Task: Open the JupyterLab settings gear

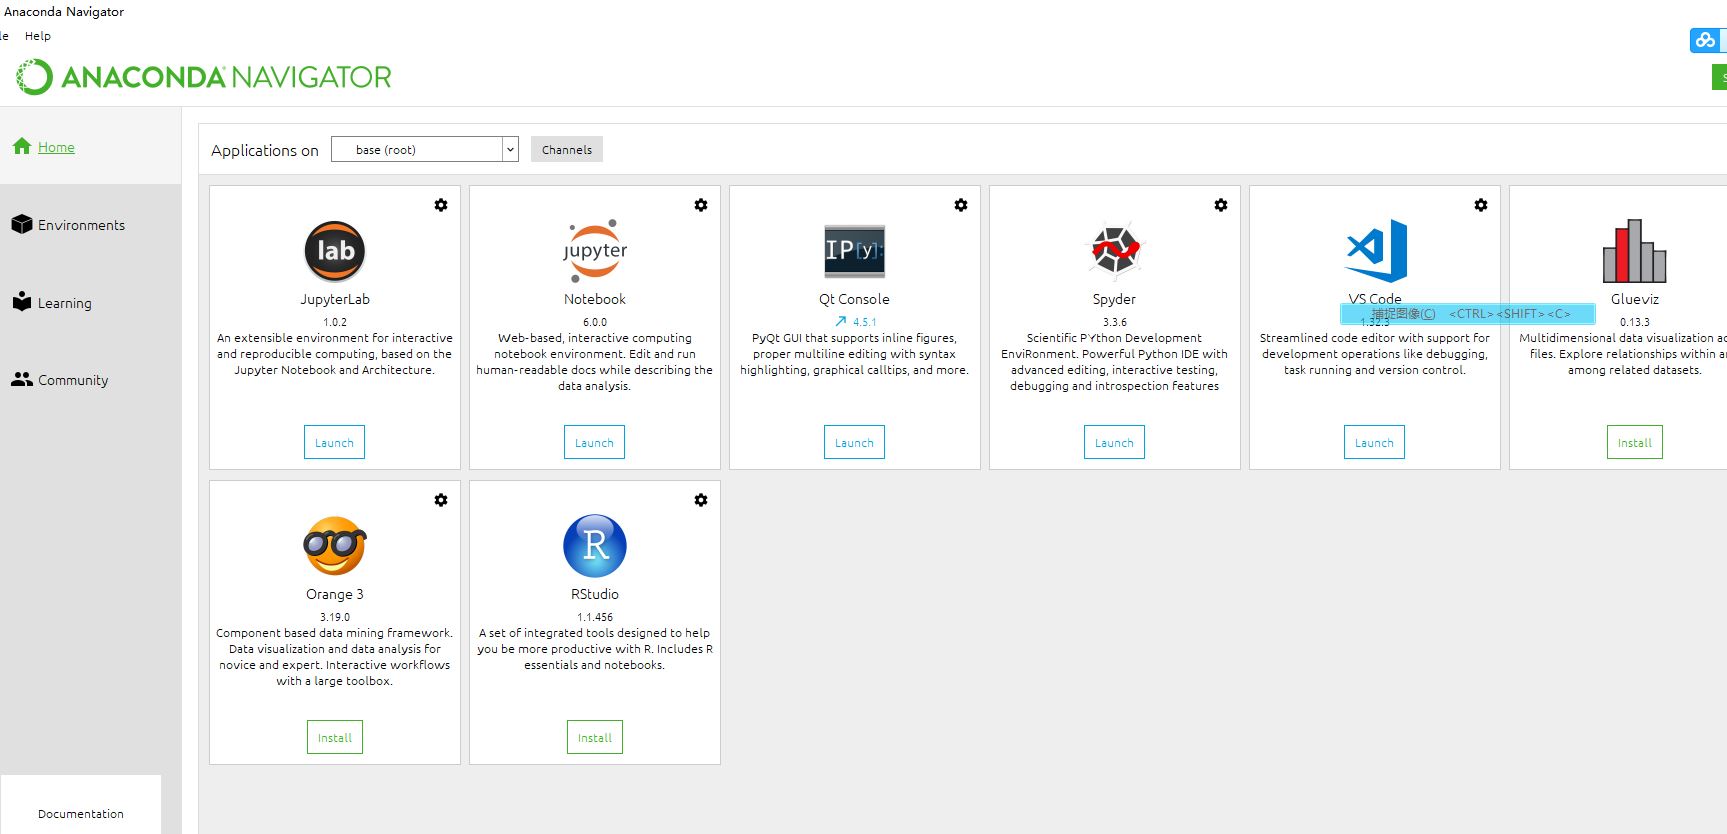Action: (441, 205)
